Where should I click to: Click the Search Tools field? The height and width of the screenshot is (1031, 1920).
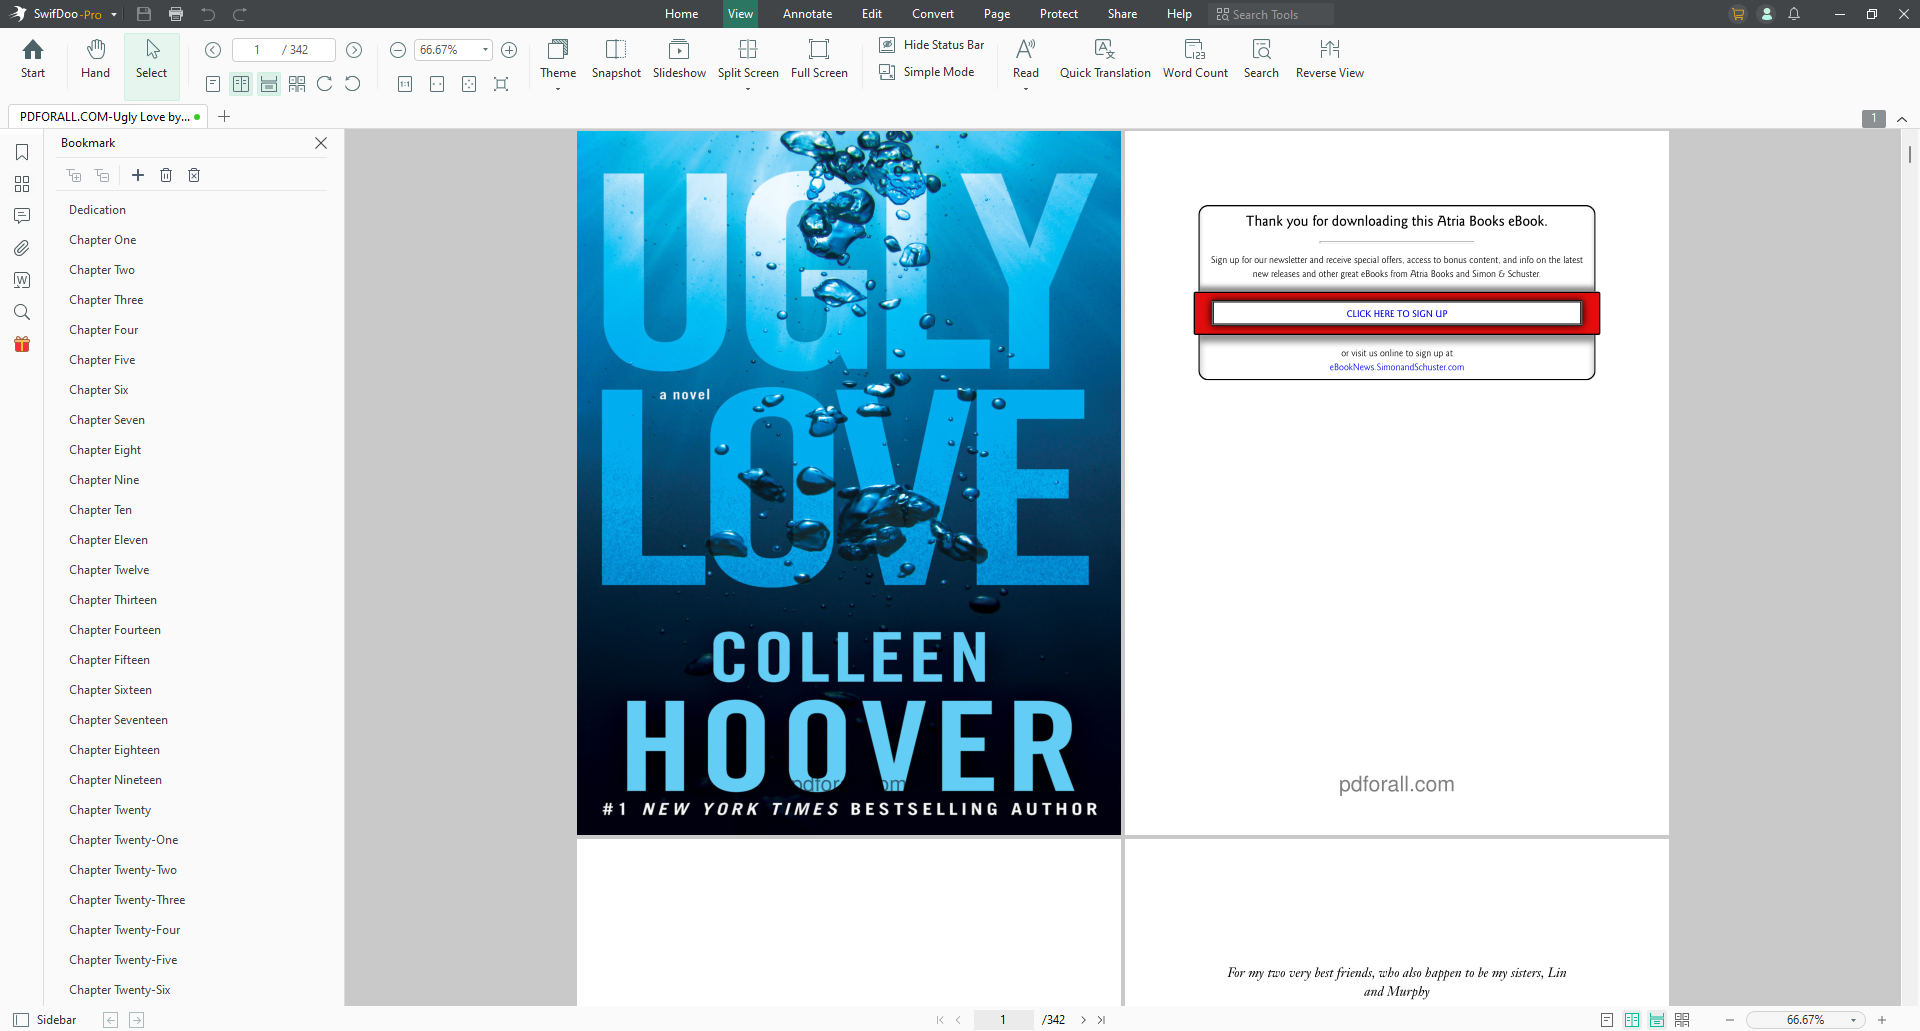pos(1271,14)
